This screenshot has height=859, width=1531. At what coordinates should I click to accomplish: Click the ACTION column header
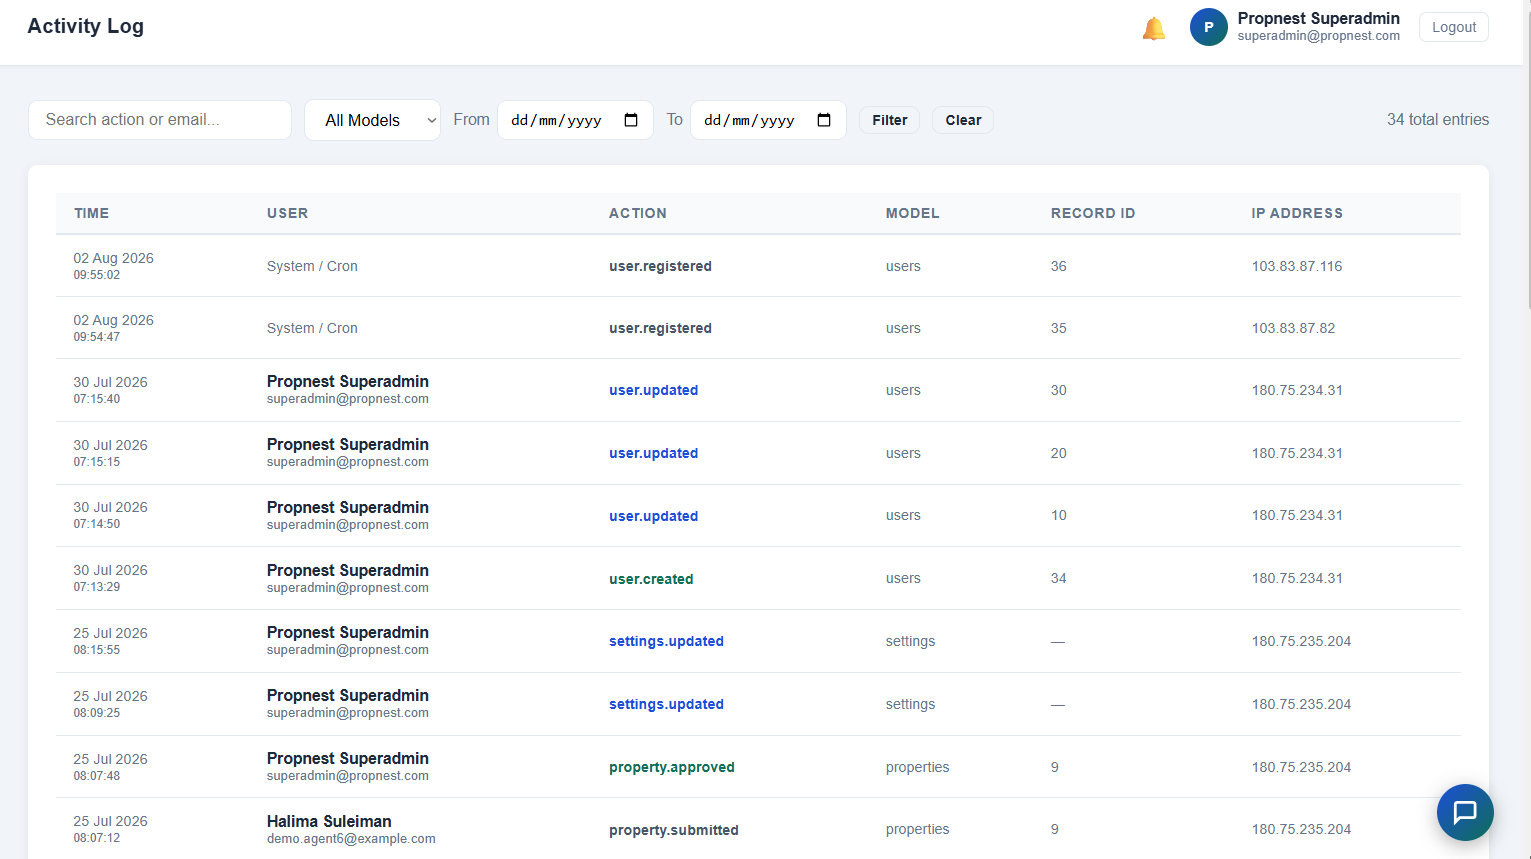coord(638,213)
